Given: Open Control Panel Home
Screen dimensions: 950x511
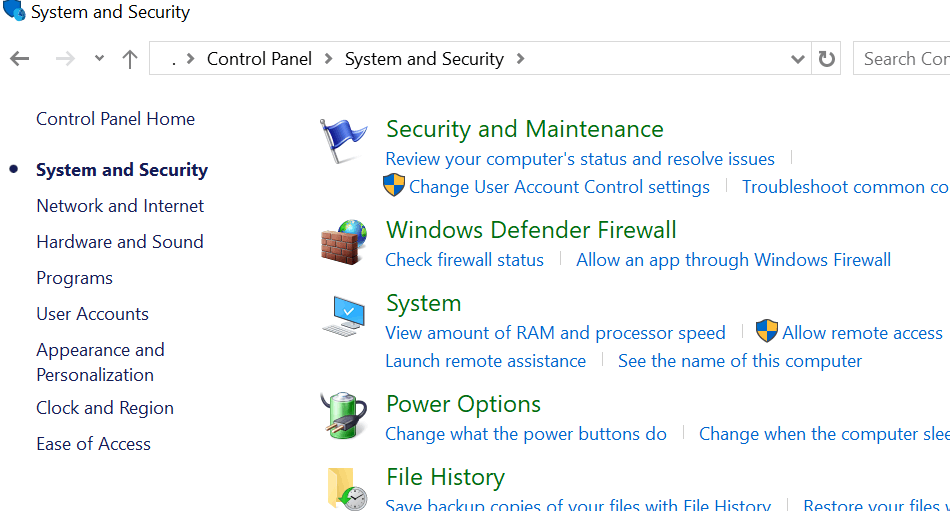Looking at the screenshot, I should (x=116, y=119).
